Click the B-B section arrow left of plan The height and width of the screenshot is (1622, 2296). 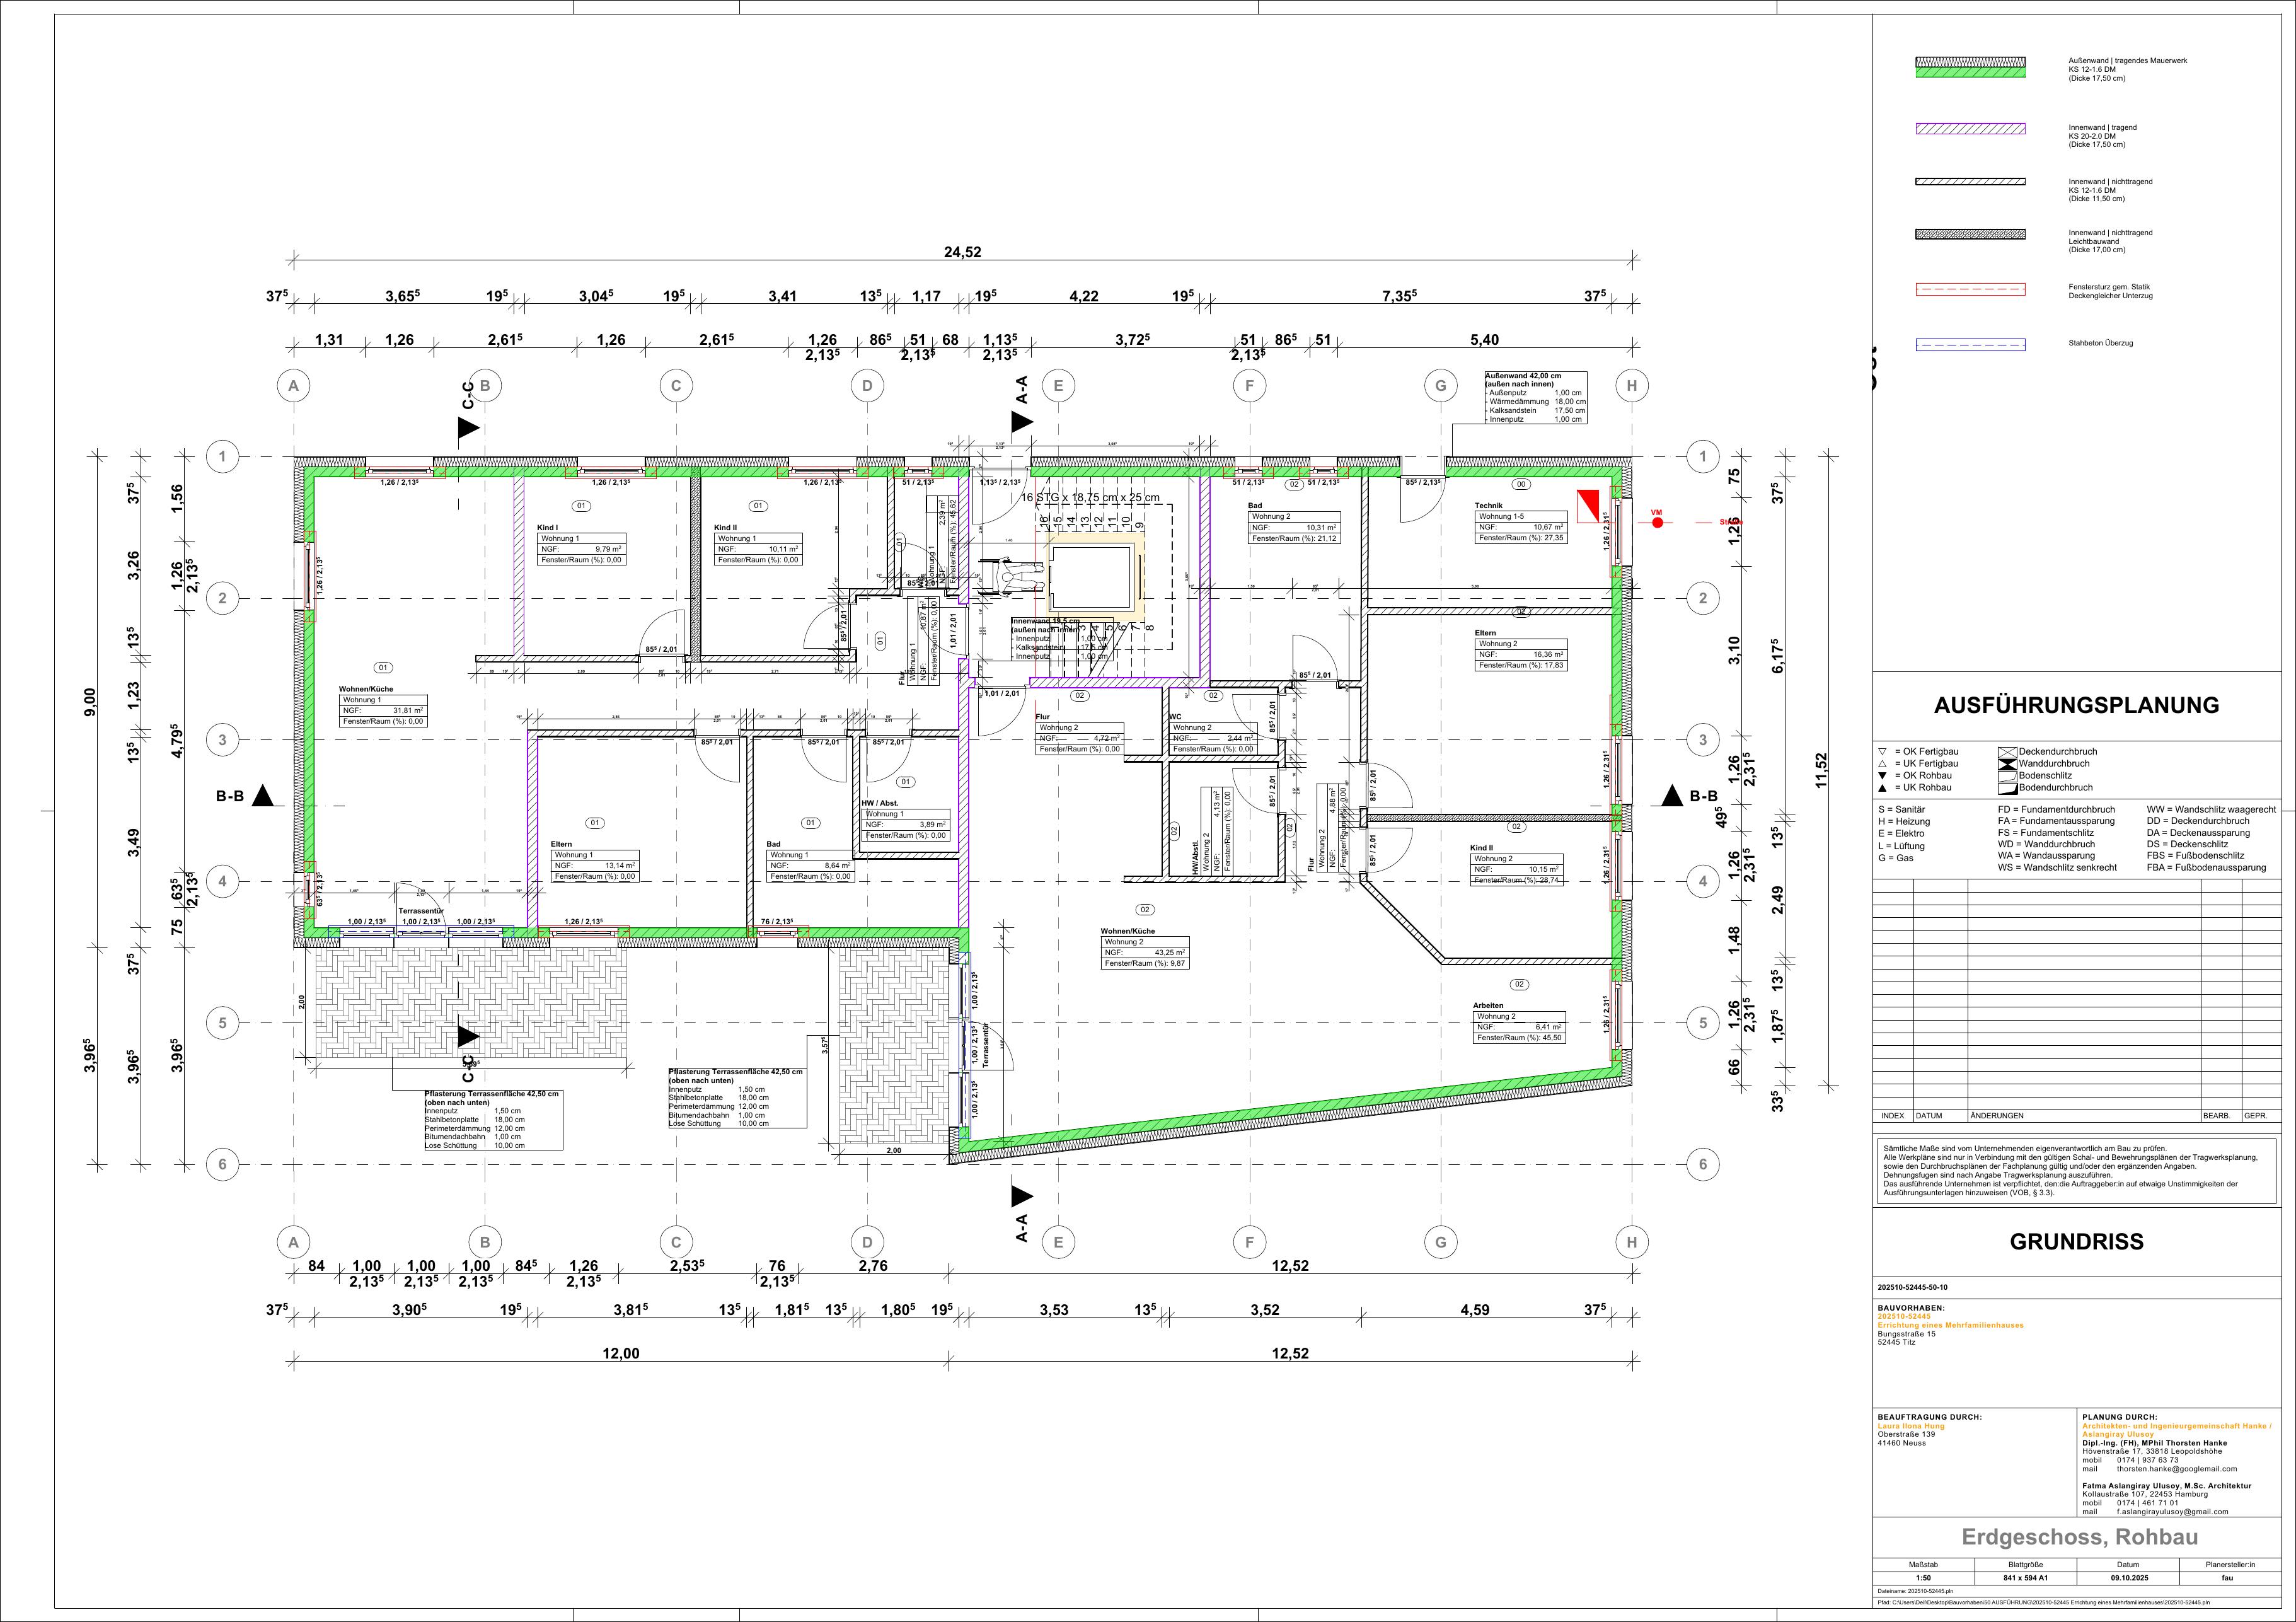tap(263, 796)
